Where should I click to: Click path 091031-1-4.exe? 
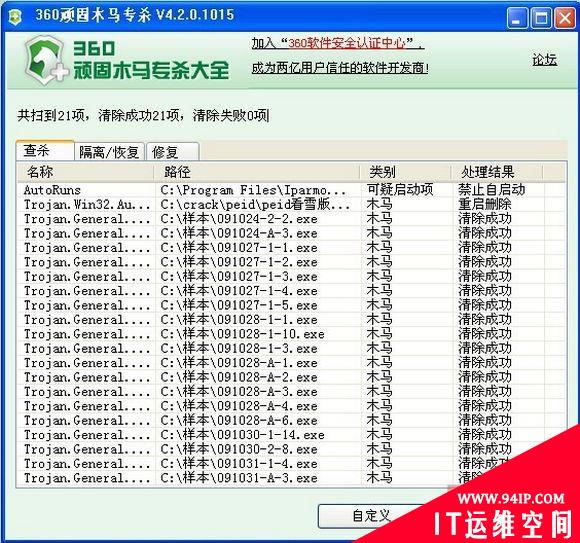tap(239, 464)
